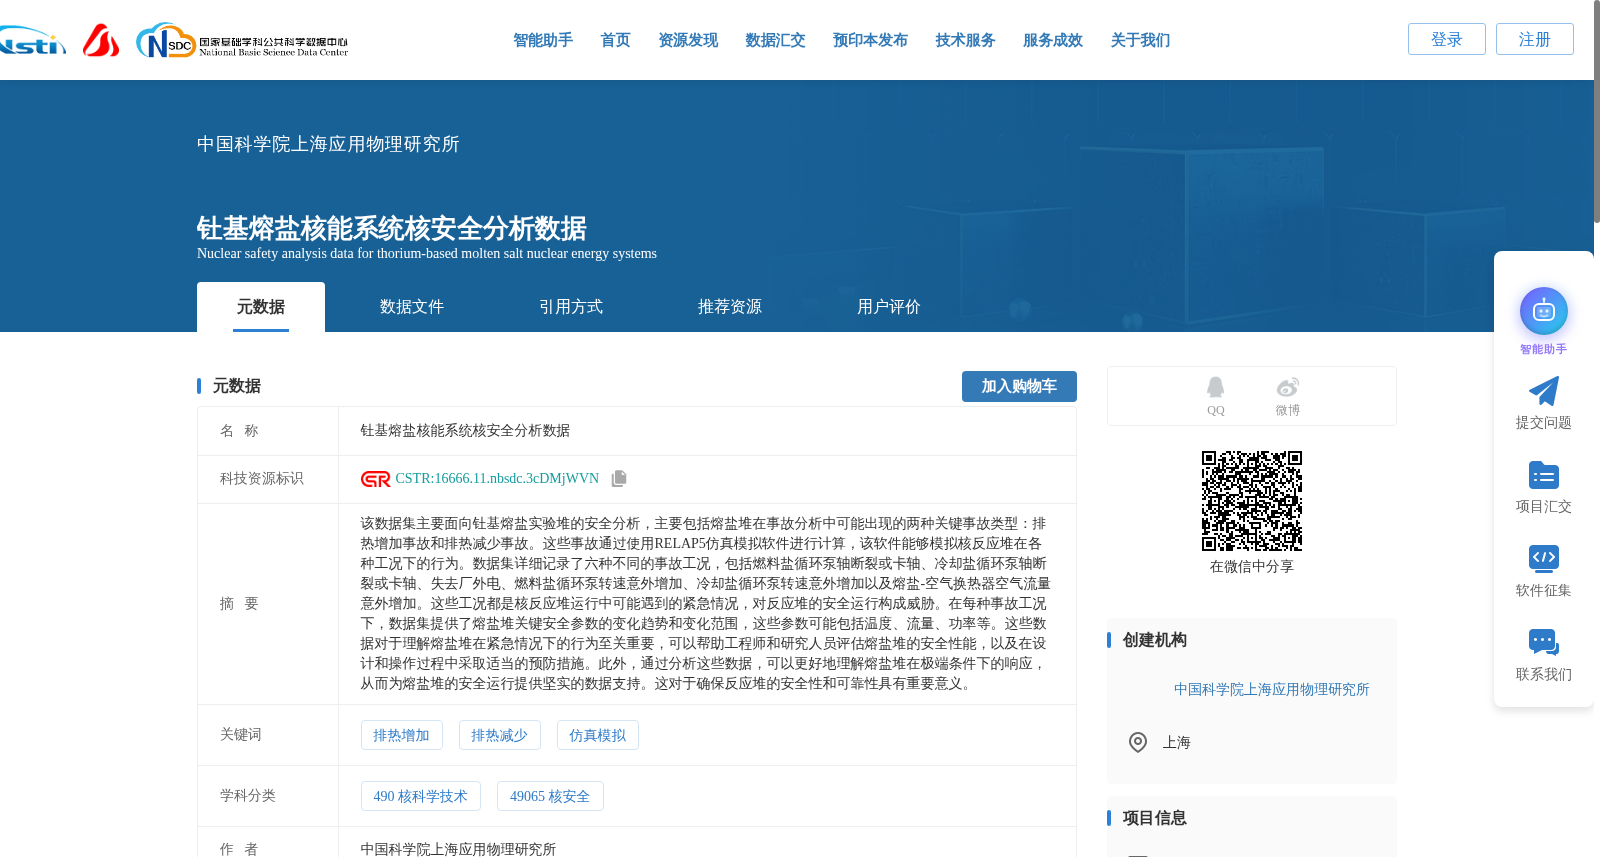The height and width of the screenshot is (857, 1600).
Task: Click the 项目信息 section heading
Action: point(1154,818)
